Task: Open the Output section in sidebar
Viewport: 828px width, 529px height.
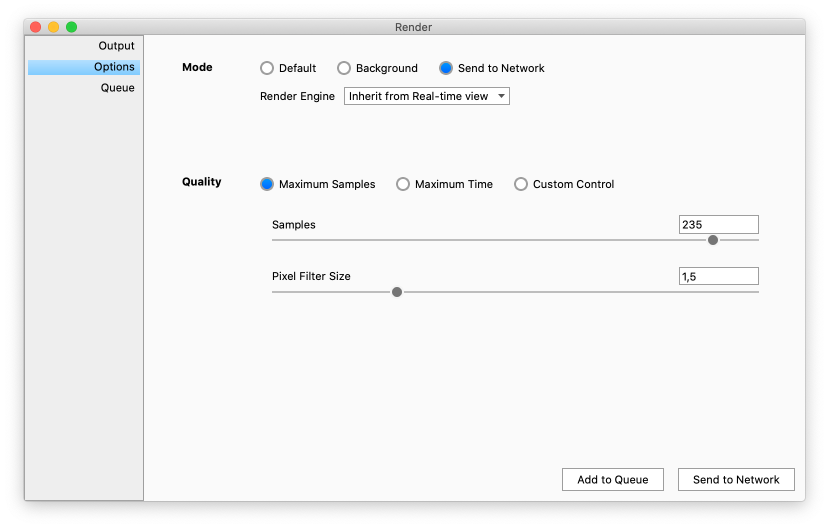Action: click(115, 46)
